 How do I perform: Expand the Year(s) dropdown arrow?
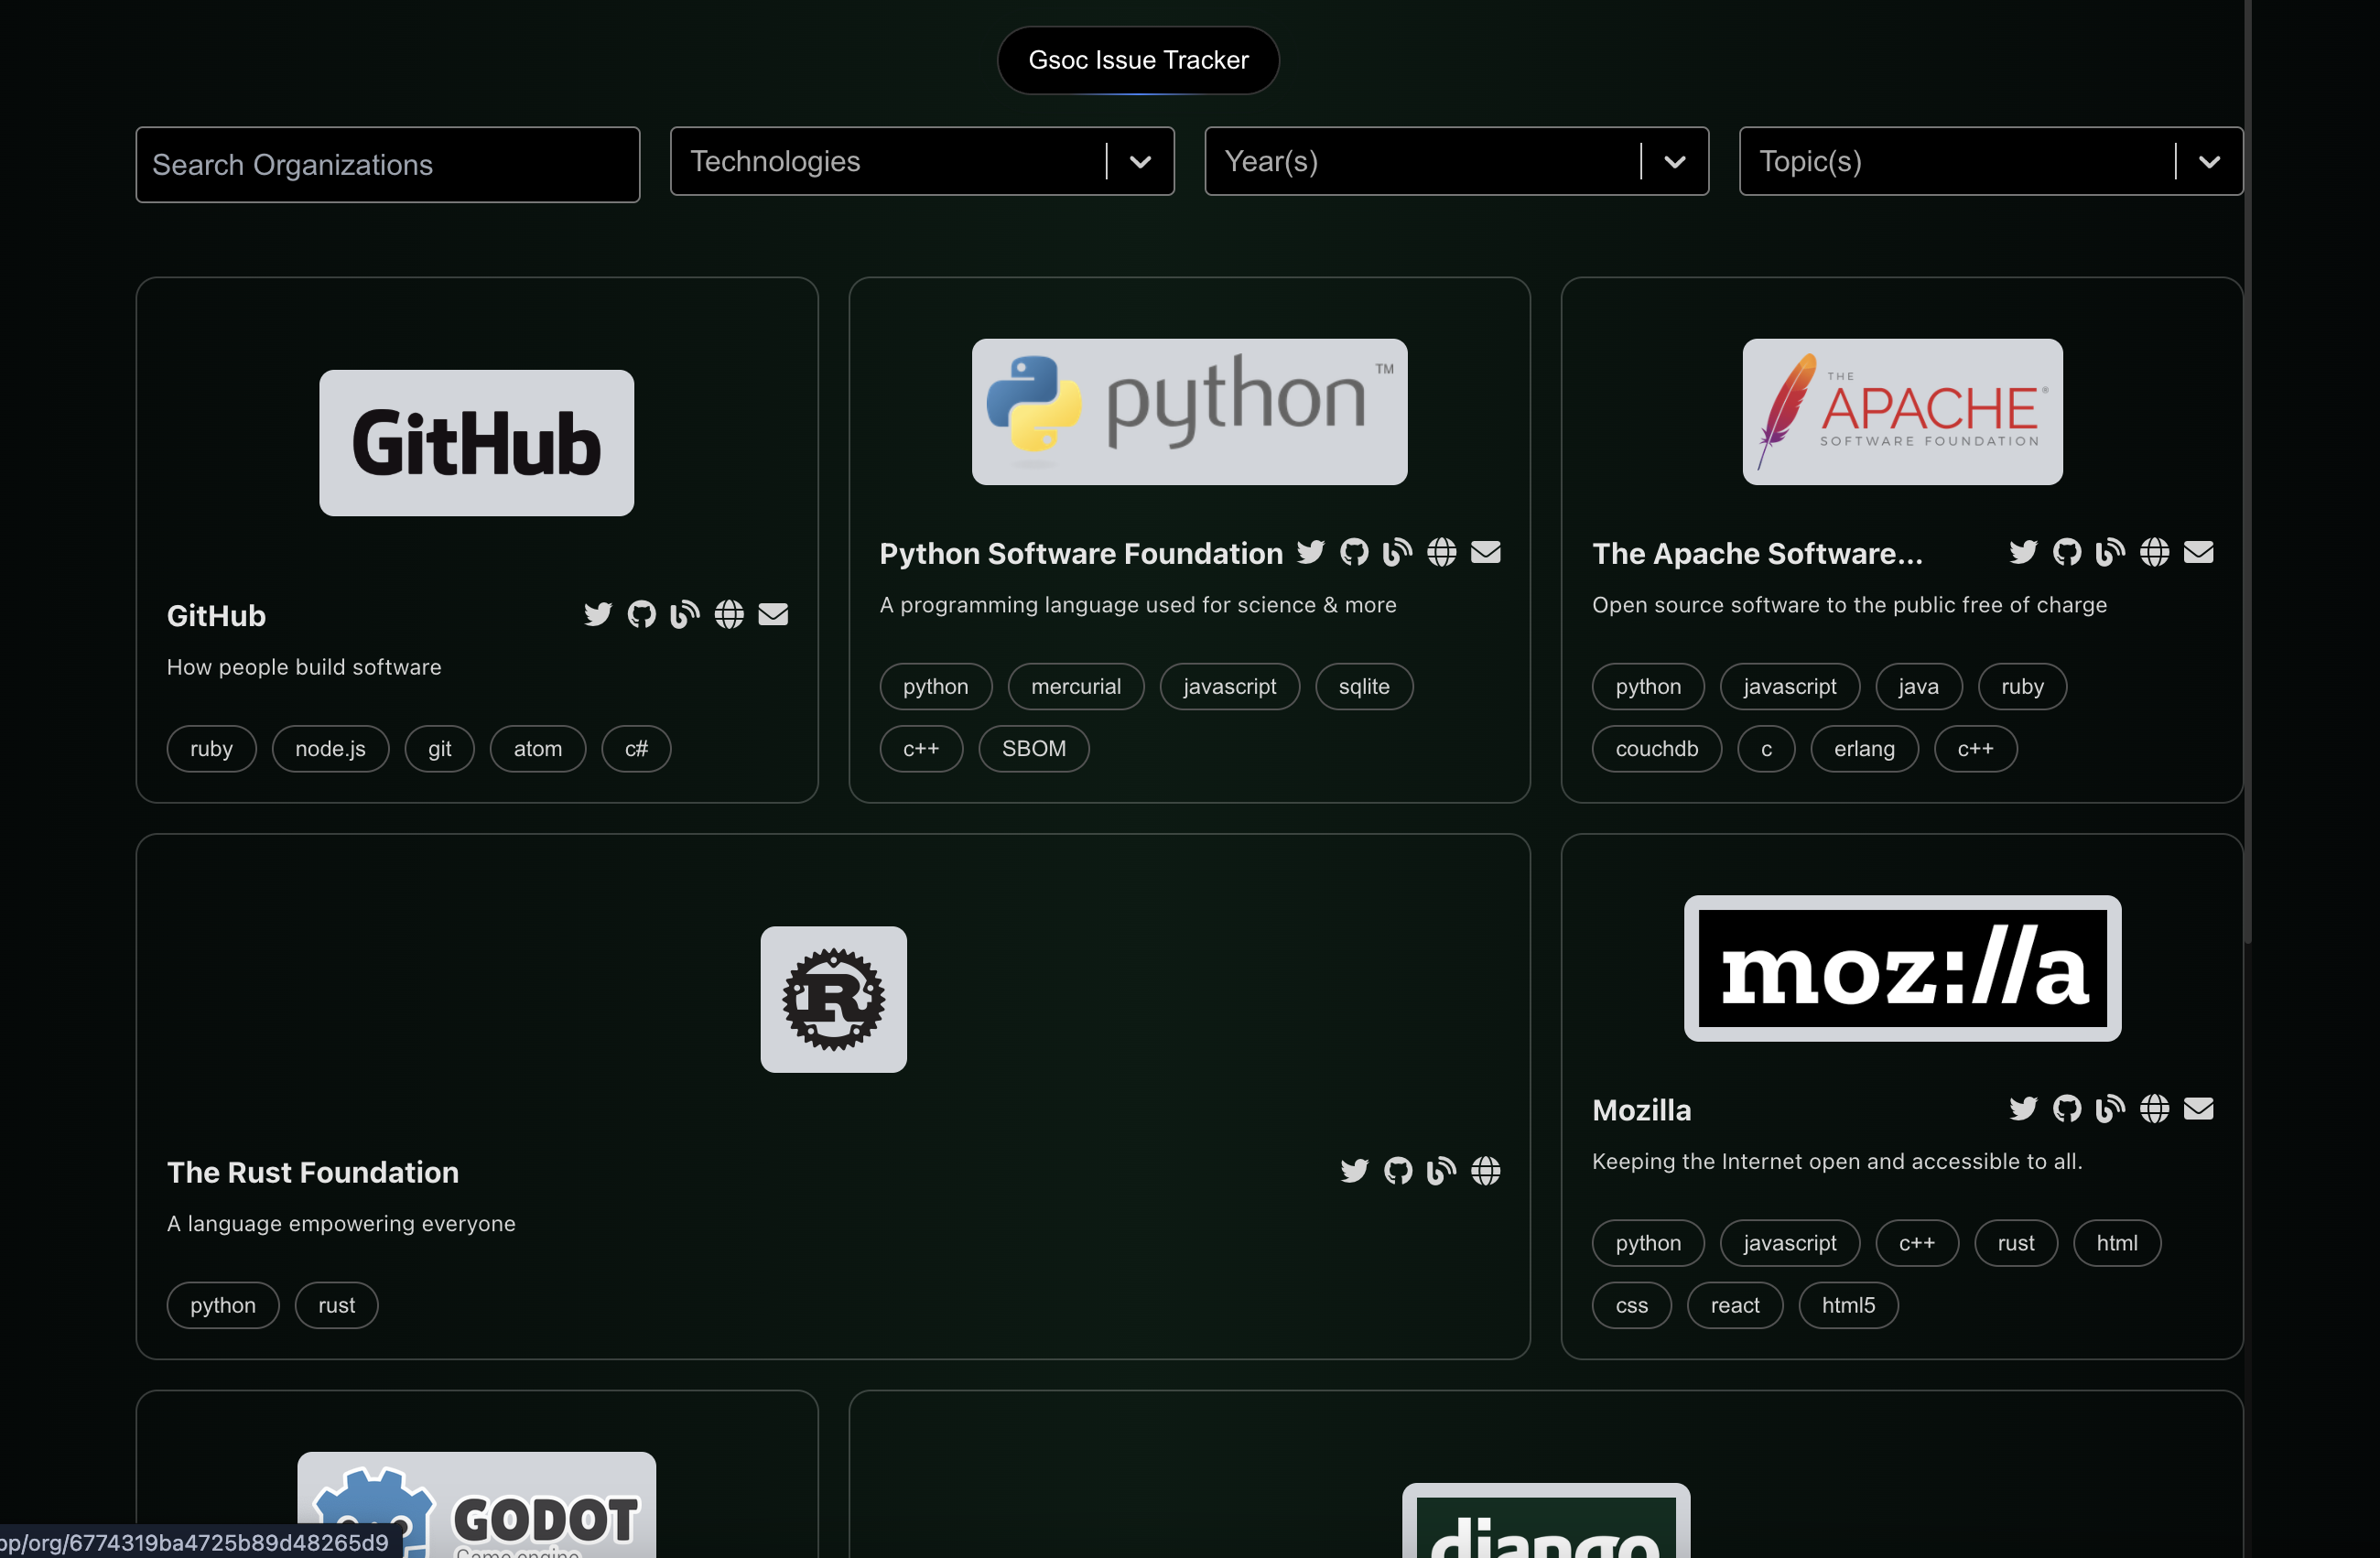point(1675,162)
